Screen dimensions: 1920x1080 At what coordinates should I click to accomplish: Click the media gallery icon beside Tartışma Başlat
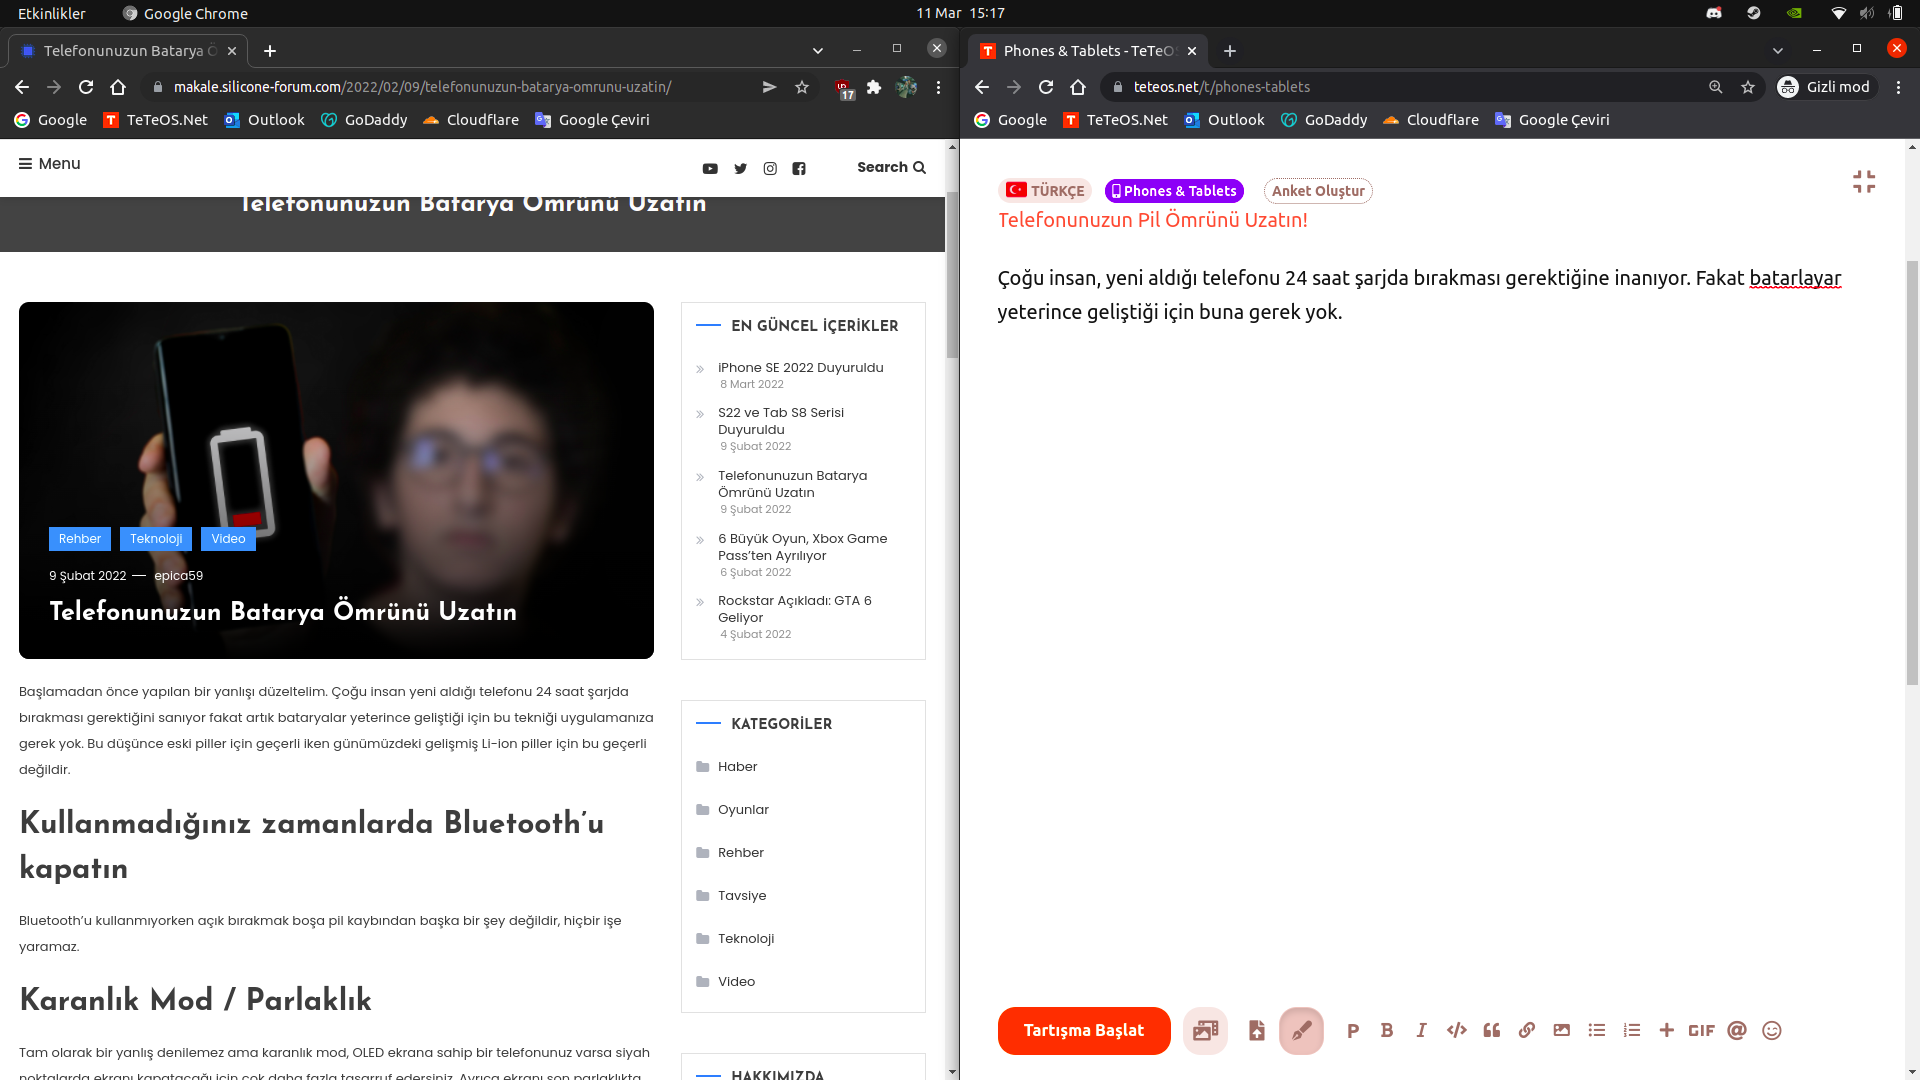click(1206, 1030)
